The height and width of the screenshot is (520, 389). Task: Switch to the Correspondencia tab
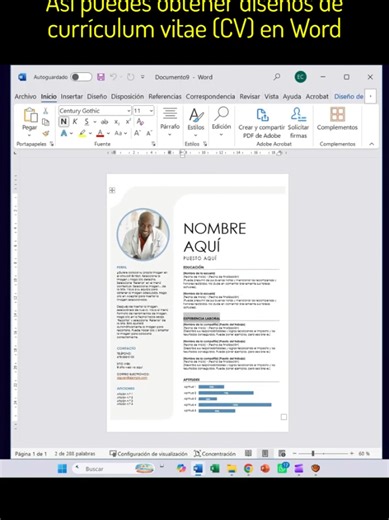point(210,96)
